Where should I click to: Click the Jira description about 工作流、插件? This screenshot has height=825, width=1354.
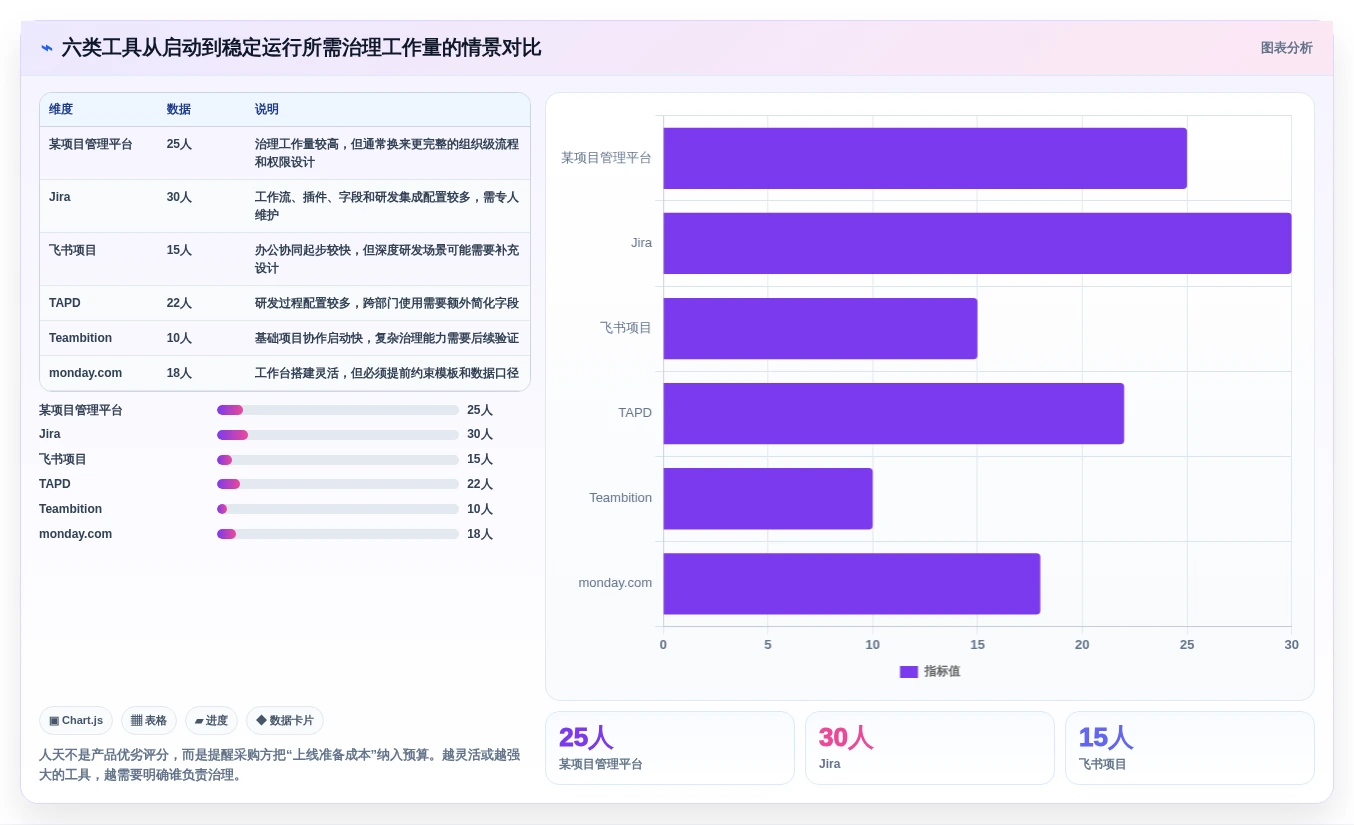[387, 206]
